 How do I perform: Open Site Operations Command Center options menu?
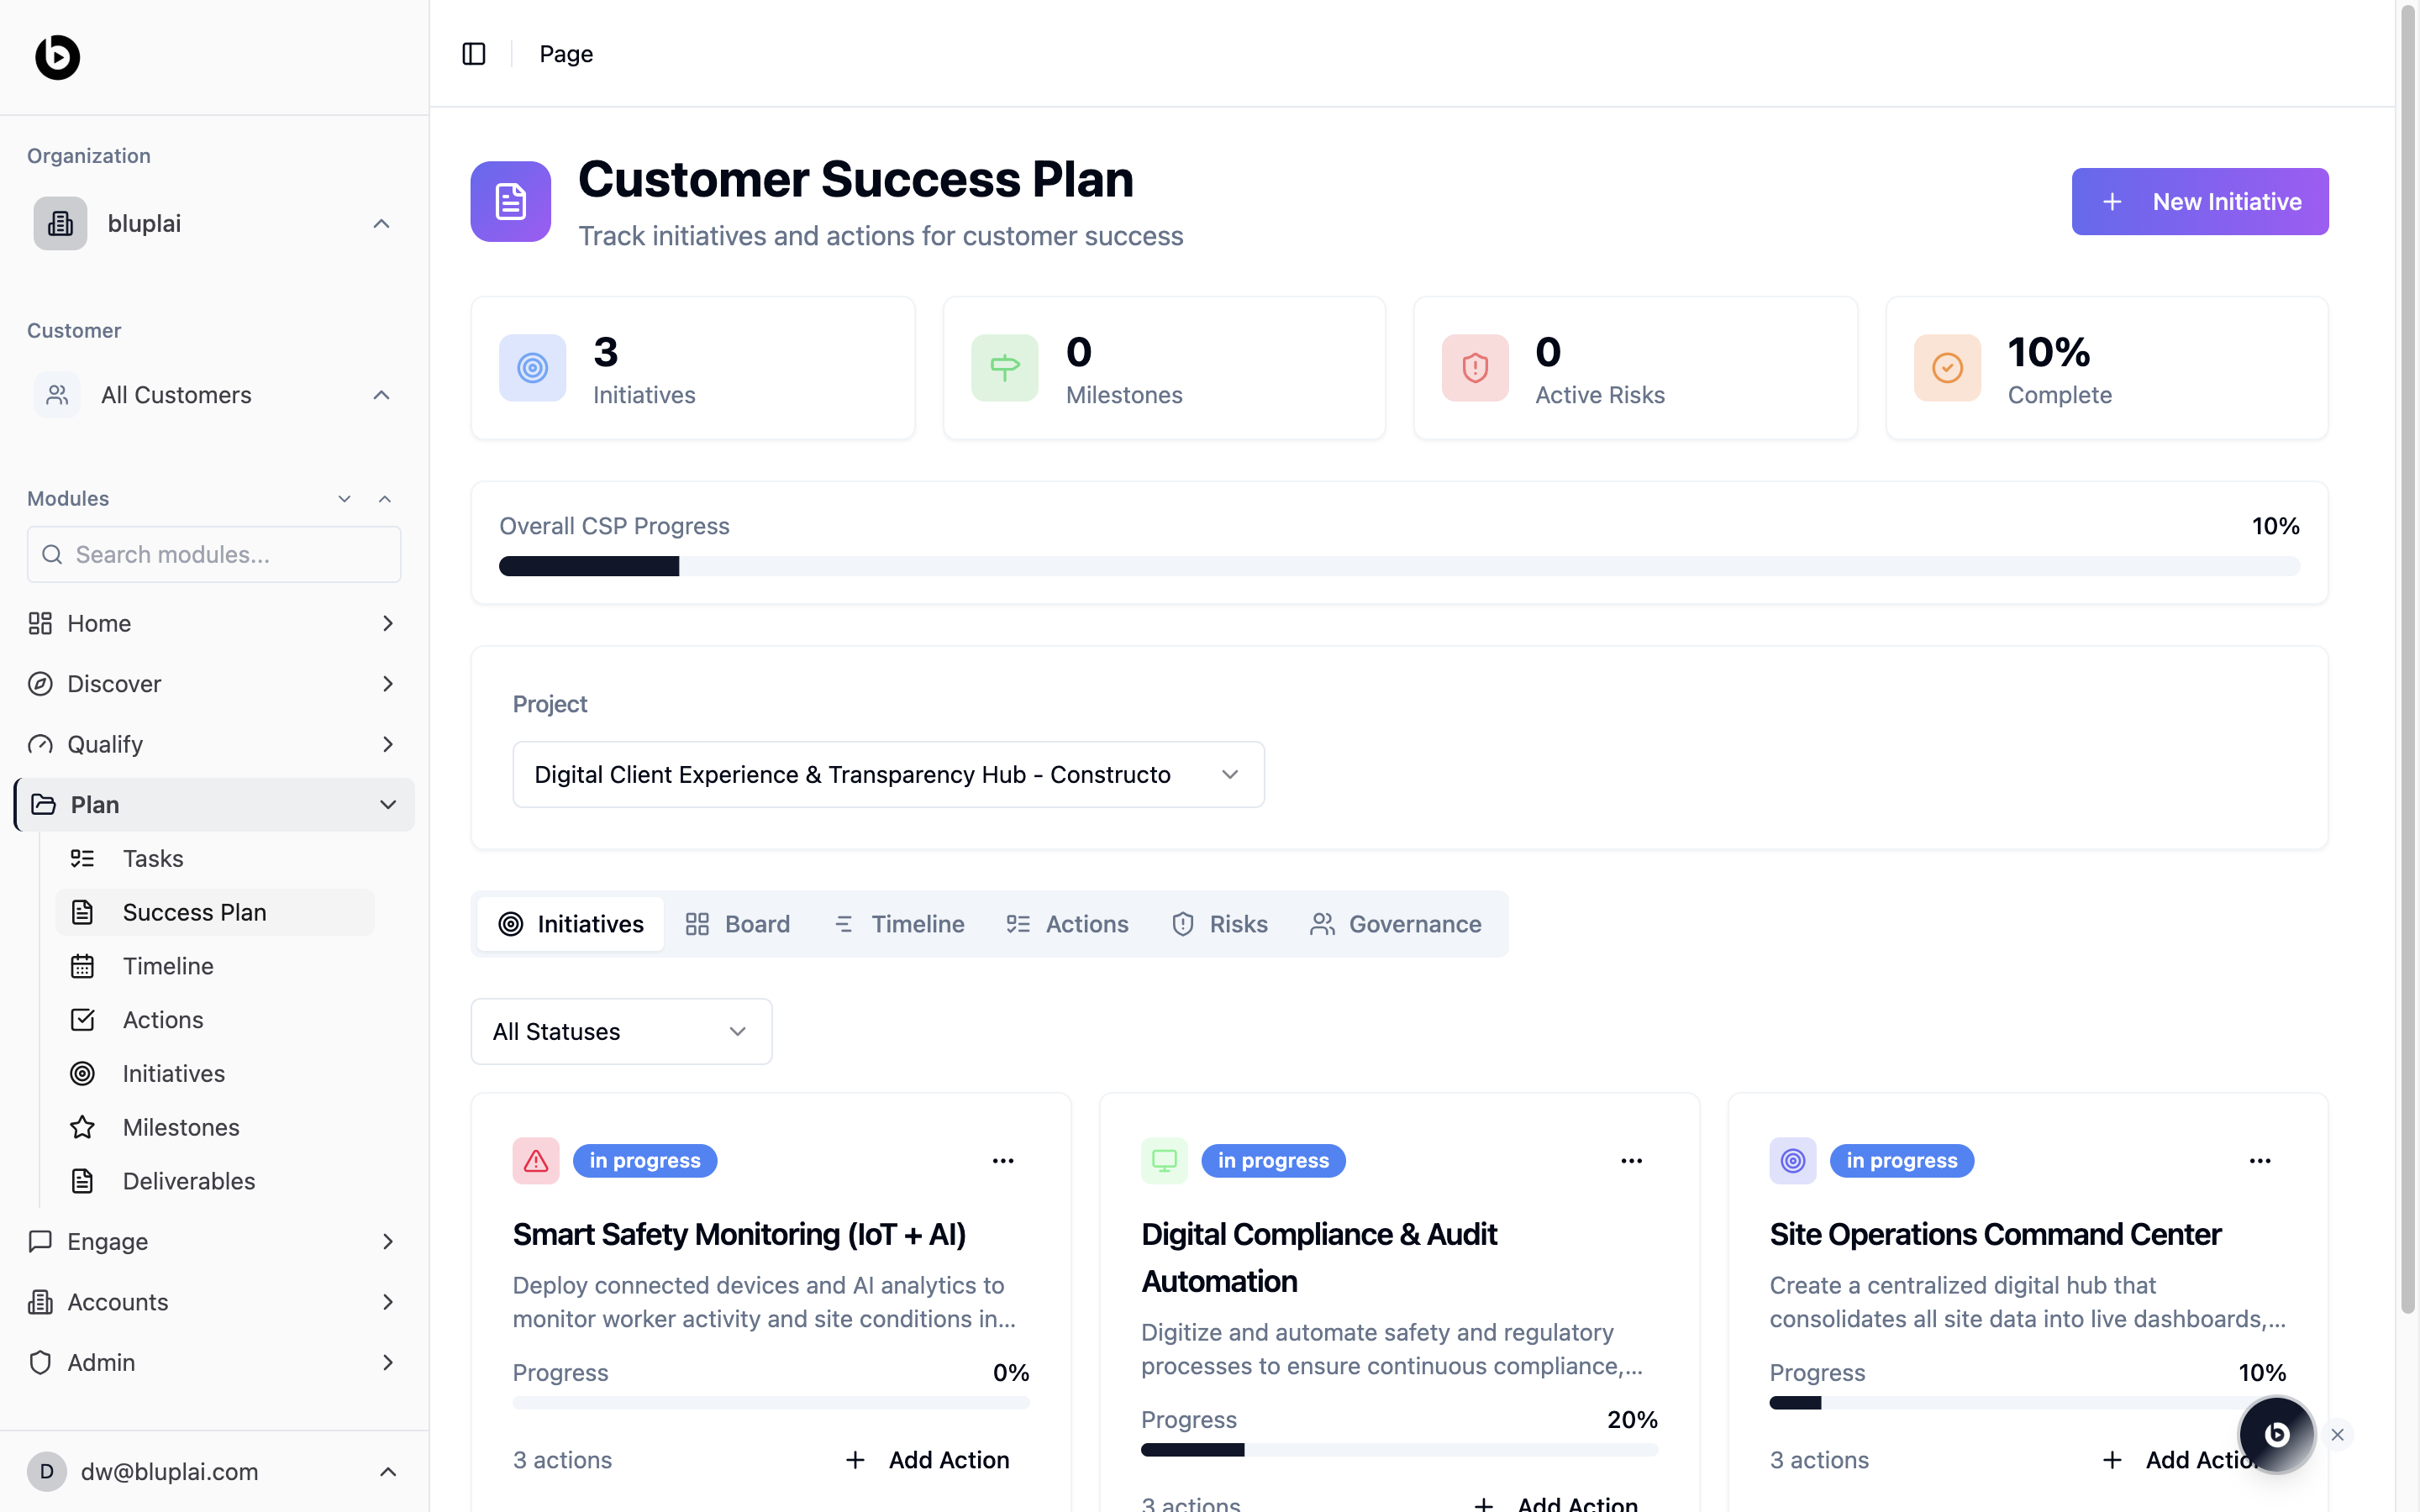pyautogui.click(x=2260, y=1161)
